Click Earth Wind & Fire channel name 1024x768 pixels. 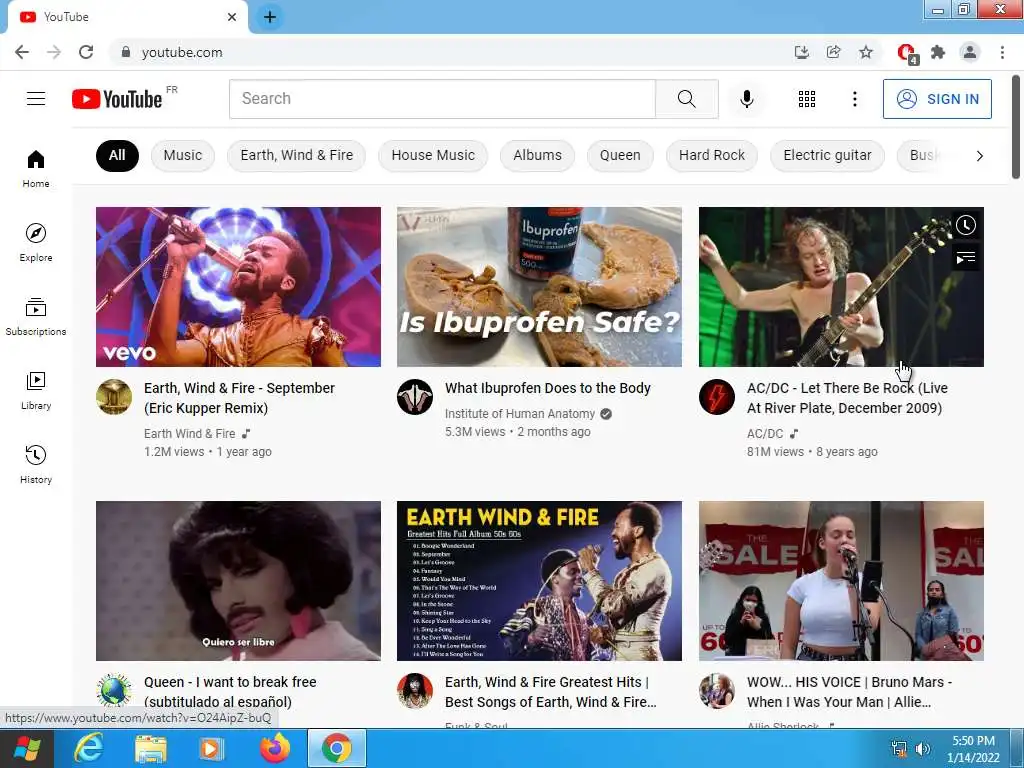pyautogui.click(x=189, y=433)
